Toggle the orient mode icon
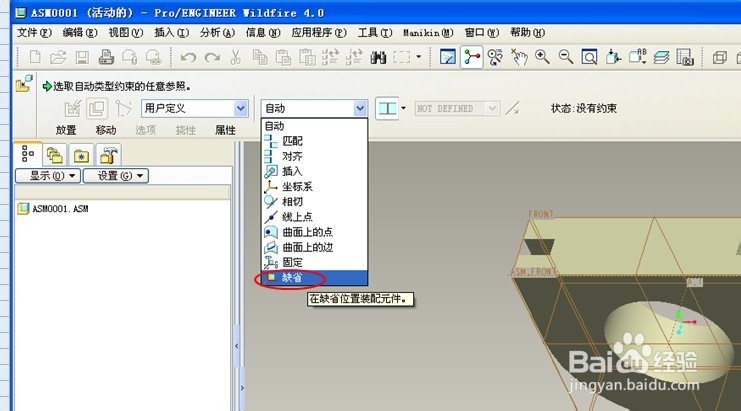The image size is (741, 411). point(495,57)
